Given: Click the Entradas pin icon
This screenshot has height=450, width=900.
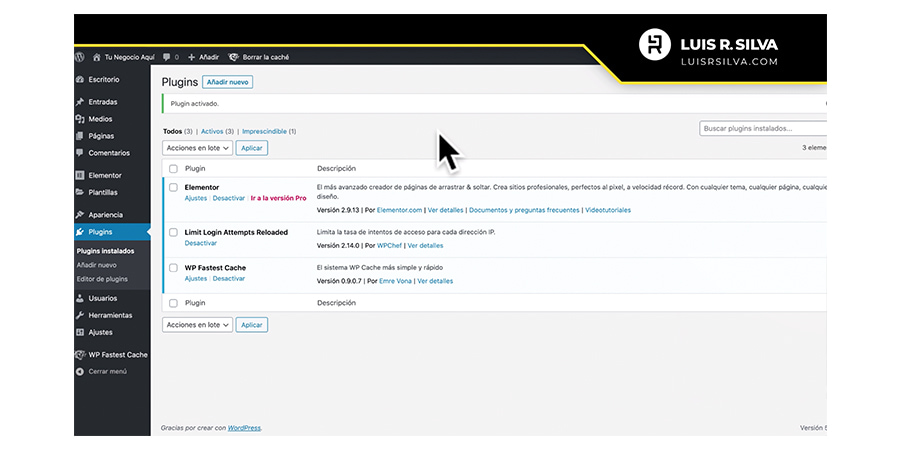Looking at the screenshot, I should coord(80,102).
